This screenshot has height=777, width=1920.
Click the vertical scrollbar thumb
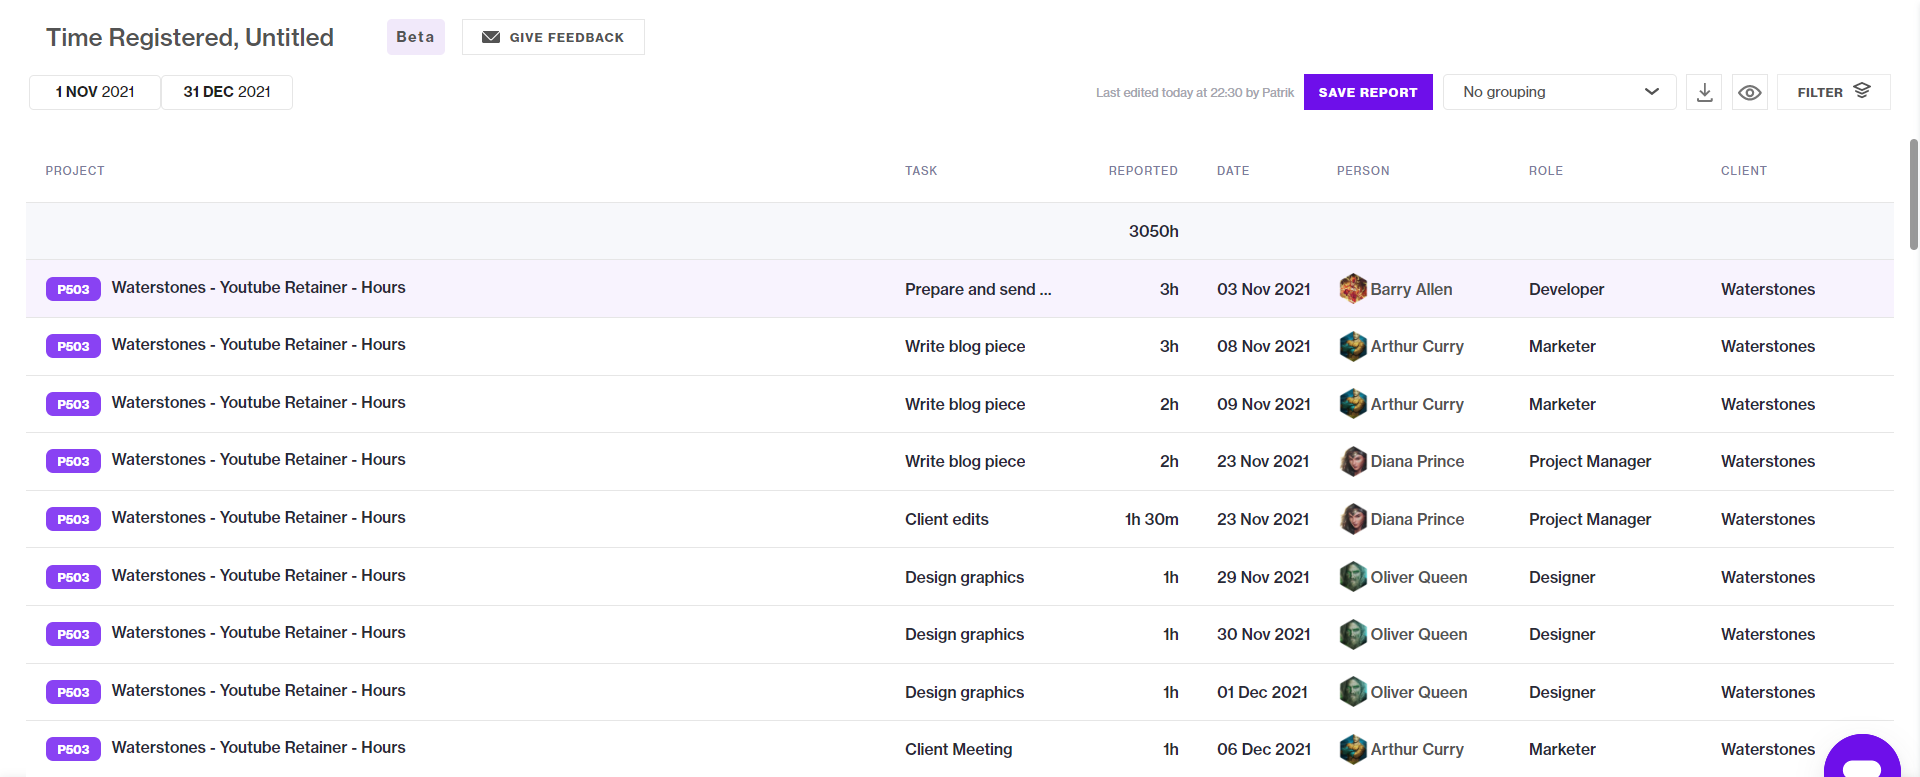point(1914,194)
